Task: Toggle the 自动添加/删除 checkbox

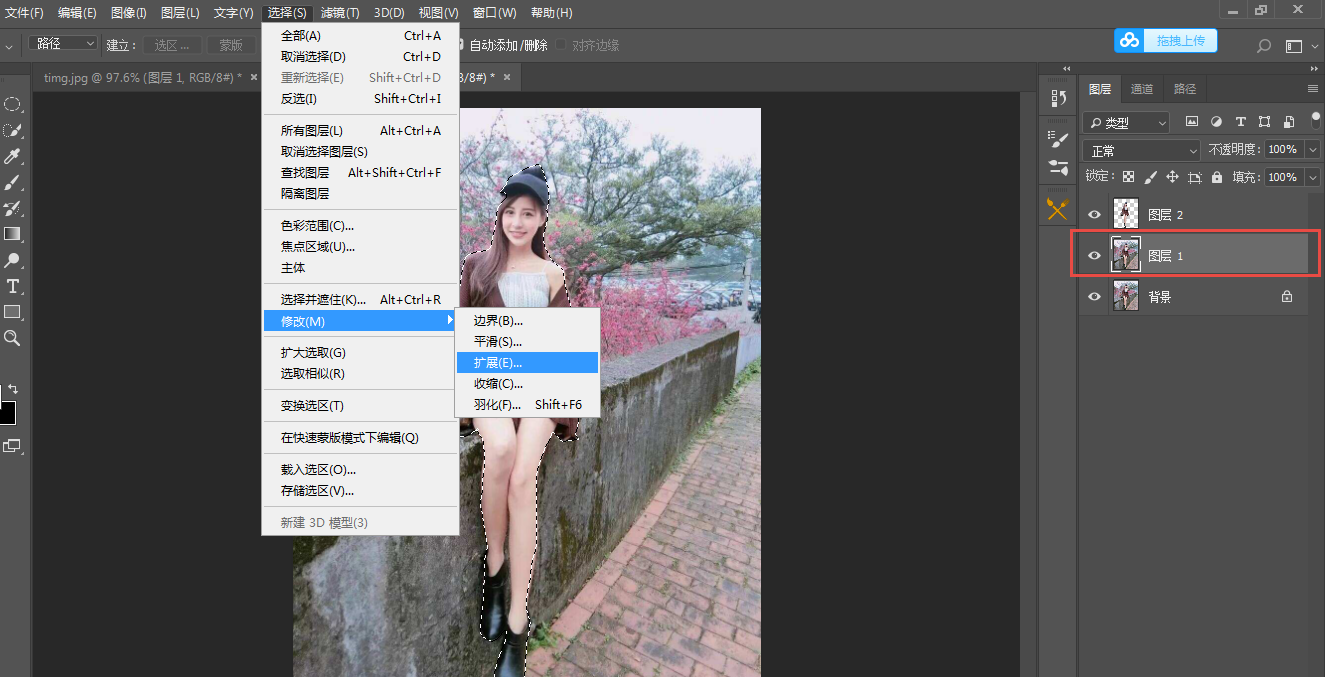Action: pyautogui.click(x=460, y=45)
